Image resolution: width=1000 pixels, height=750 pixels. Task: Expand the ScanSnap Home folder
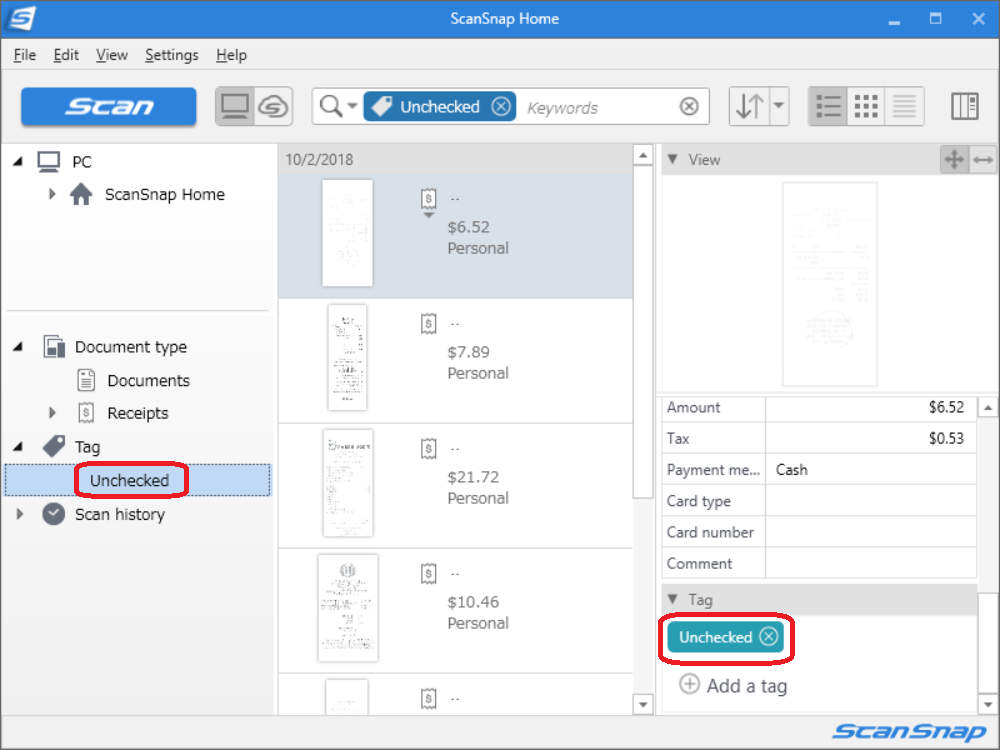pos(52,194)
